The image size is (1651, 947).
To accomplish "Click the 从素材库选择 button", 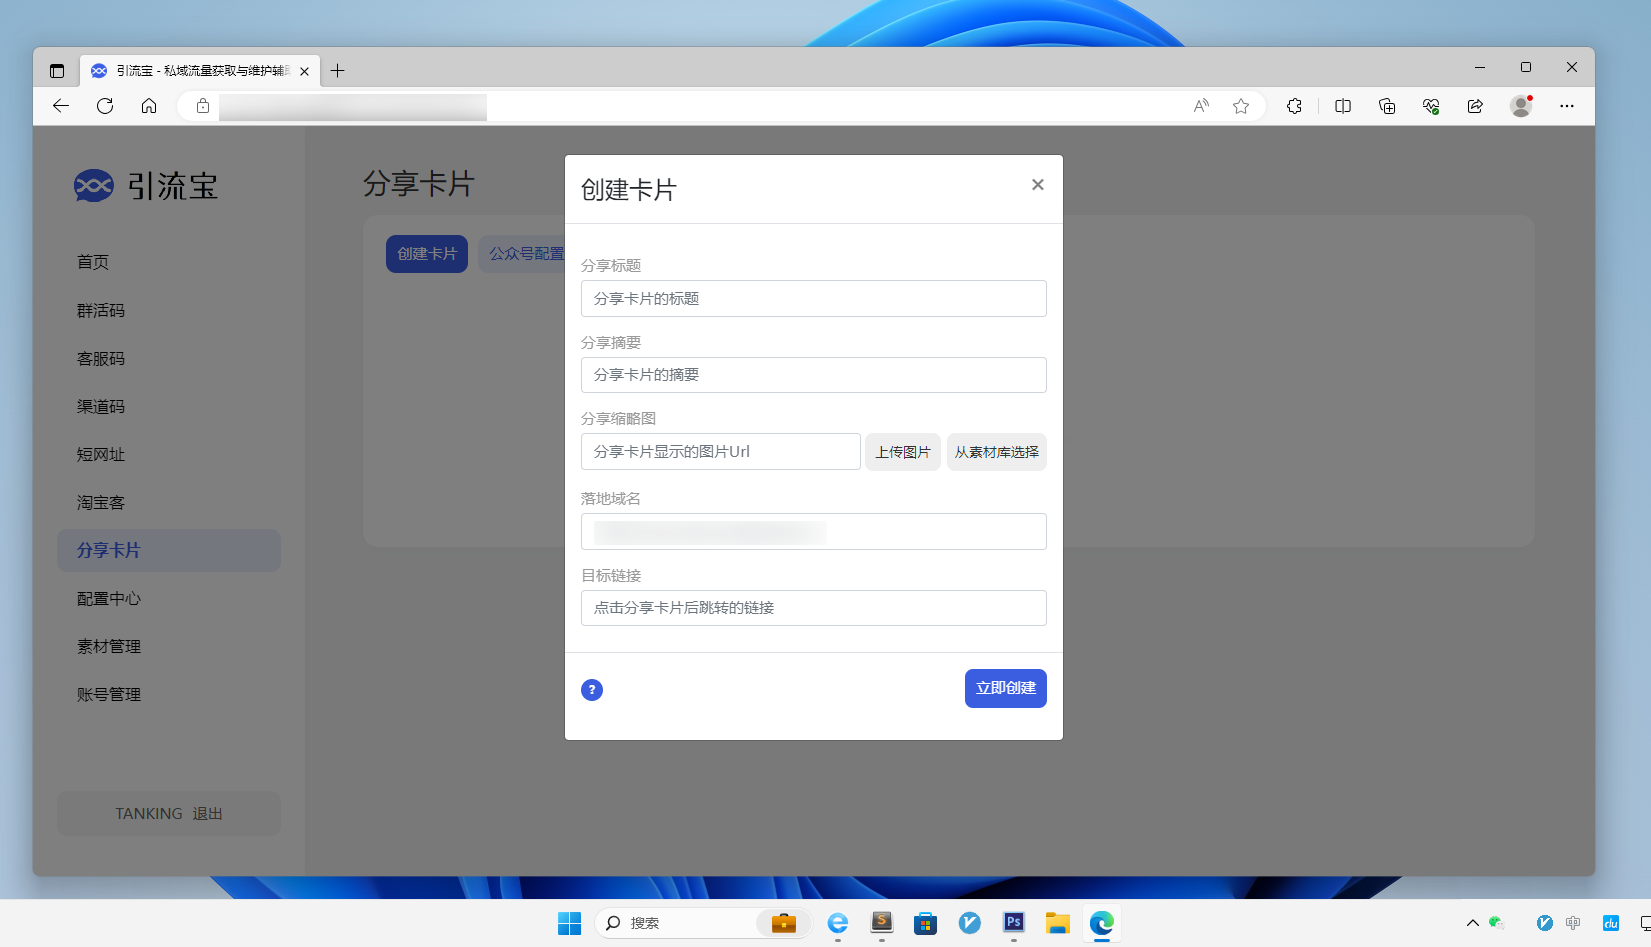I will click(996, 451).
